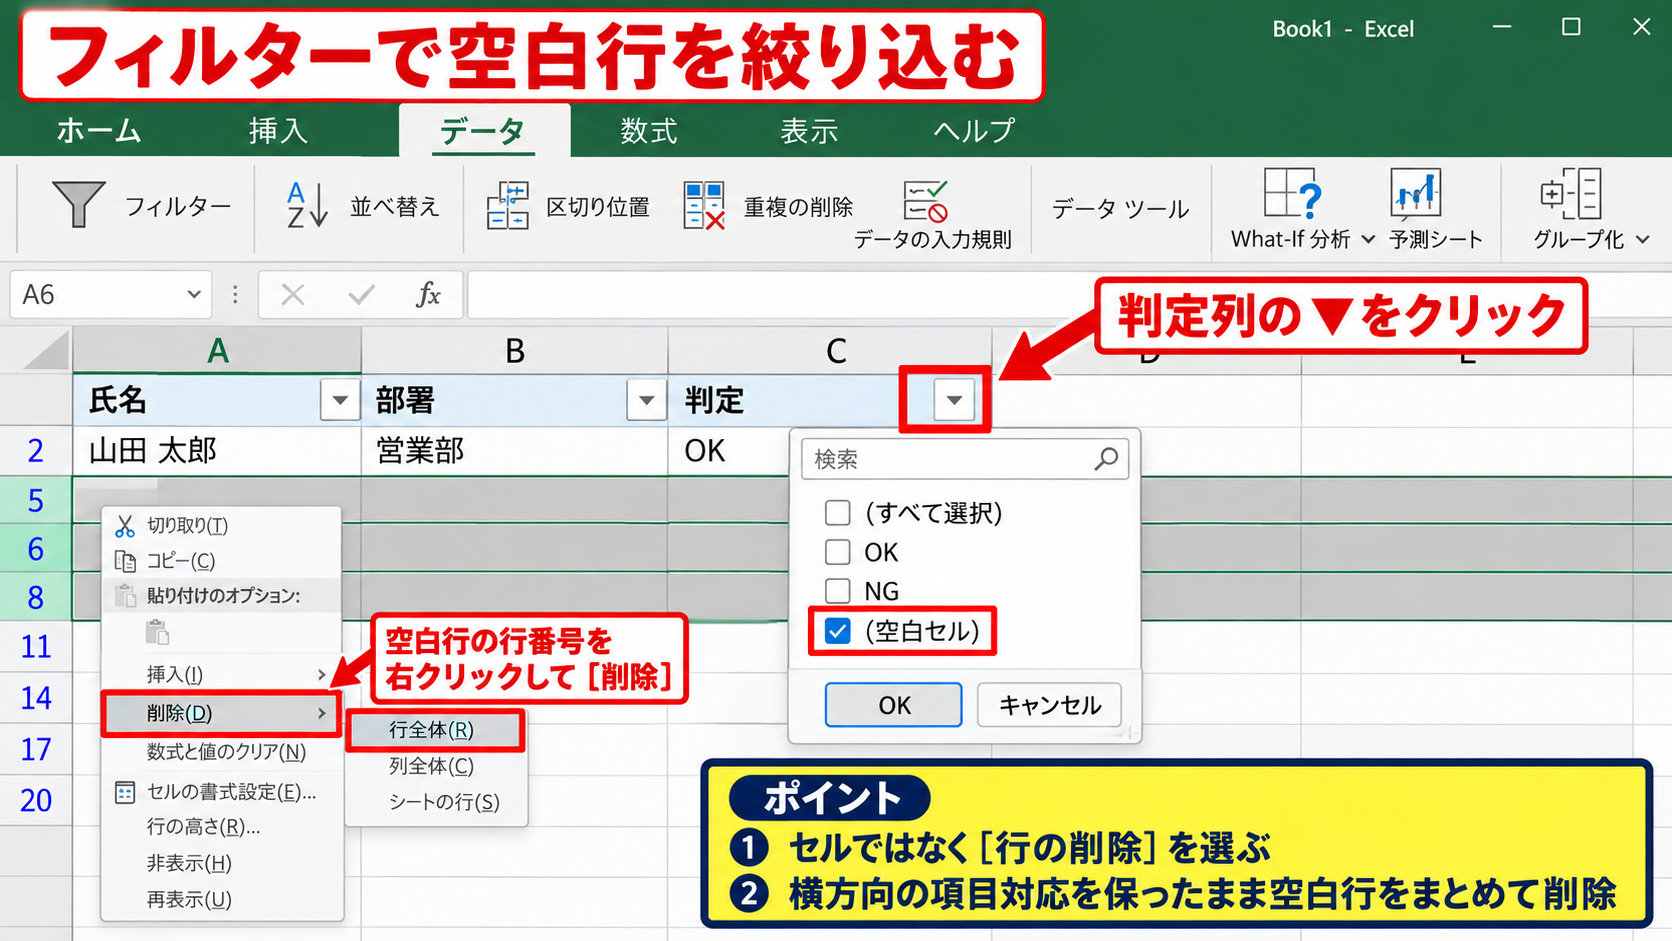Click the A-Z sort icon
The width and height of the screenshot is (1672, 941).
coord(307,205)
